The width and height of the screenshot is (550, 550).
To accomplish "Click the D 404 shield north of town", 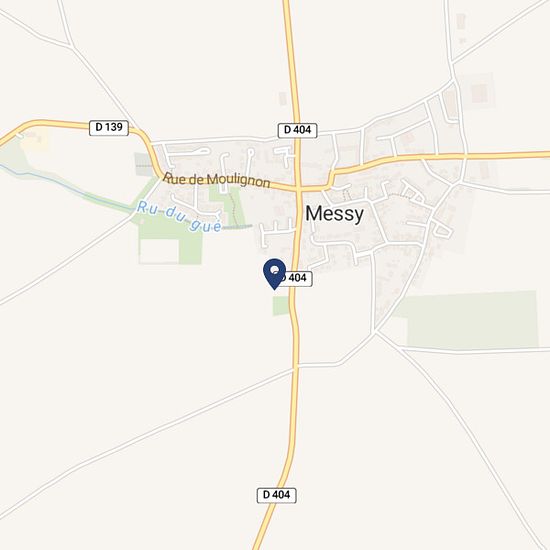I will pyautogui.click(x=297, y=130).
